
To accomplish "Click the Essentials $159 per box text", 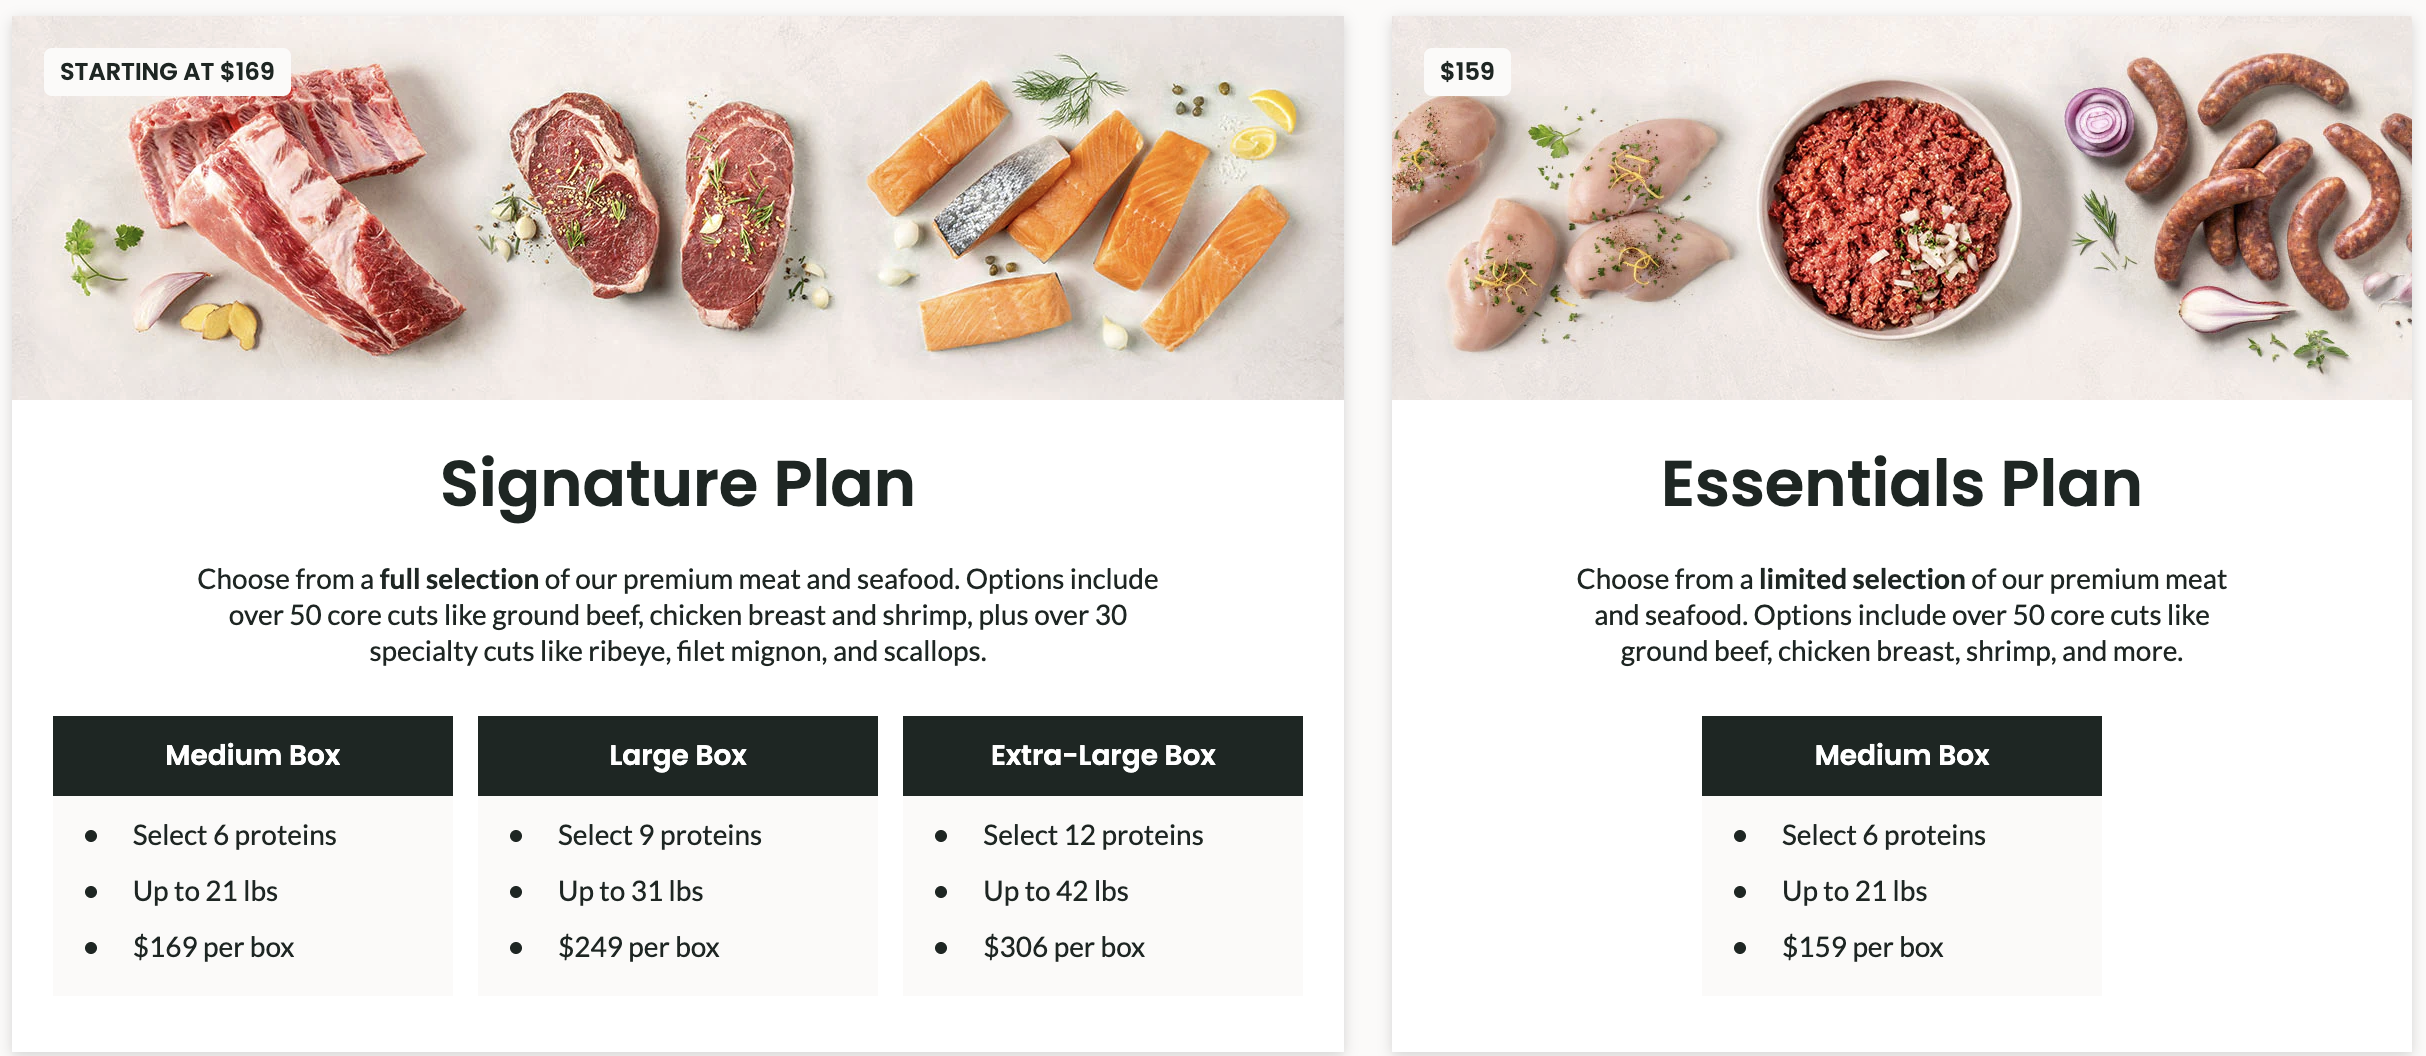I will pyautogui.click(x=1862, y=947).
